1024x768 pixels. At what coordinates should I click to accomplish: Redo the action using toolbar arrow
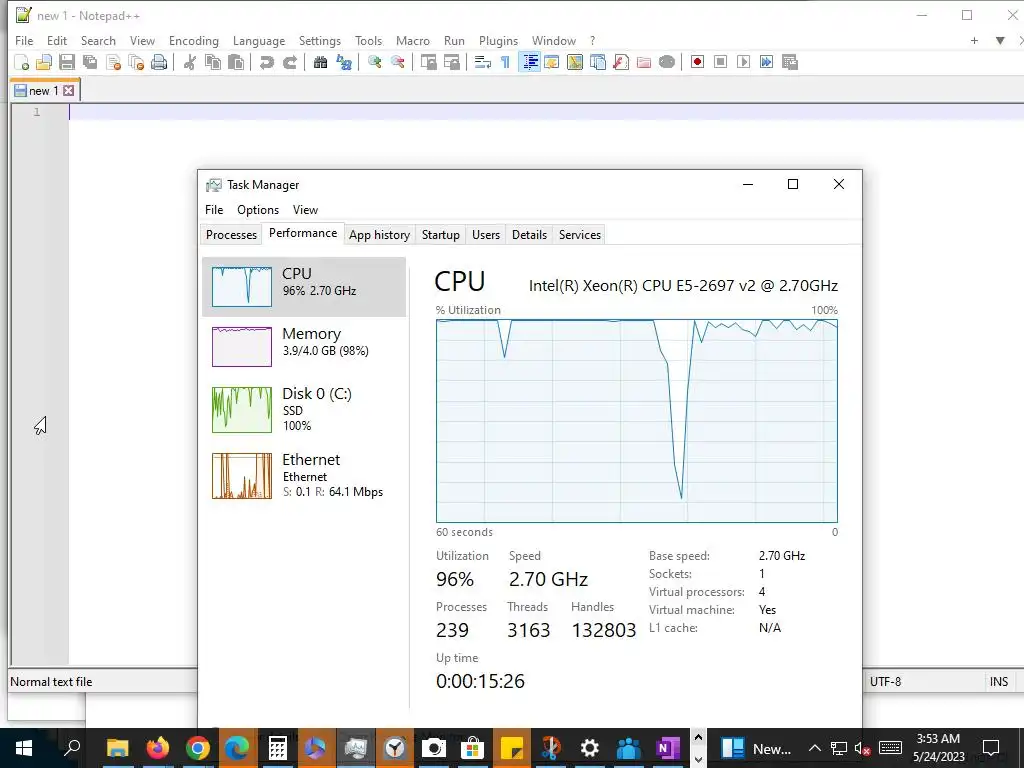[290, 62]
